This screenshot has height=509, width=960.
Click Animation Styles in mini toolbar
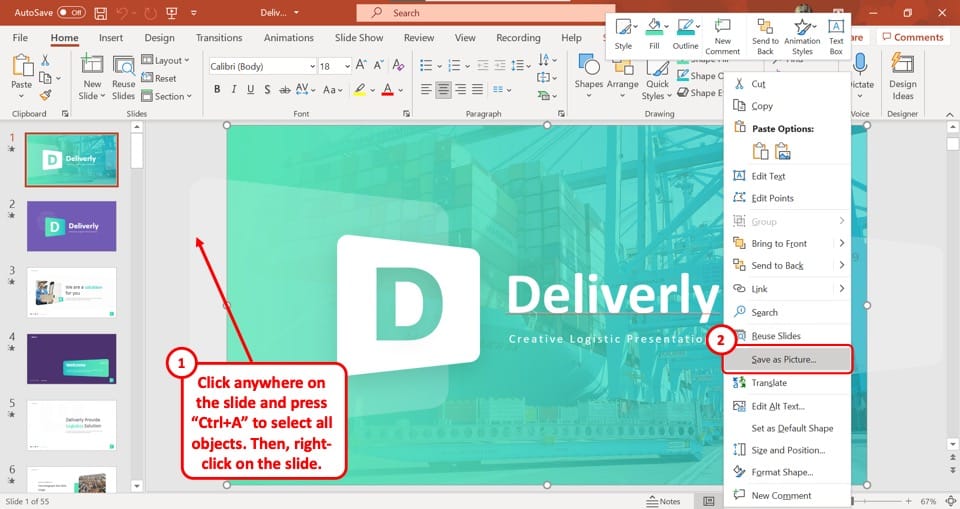(x=802, y=37)
